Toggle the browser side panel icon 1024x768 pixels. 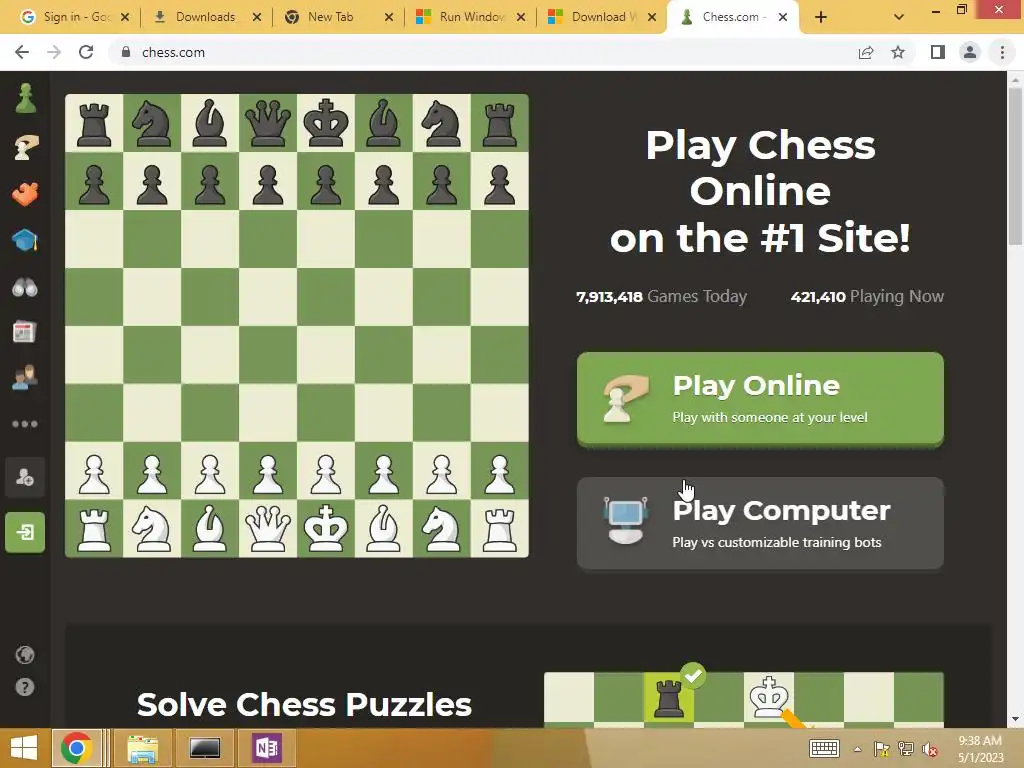[938, 52]
